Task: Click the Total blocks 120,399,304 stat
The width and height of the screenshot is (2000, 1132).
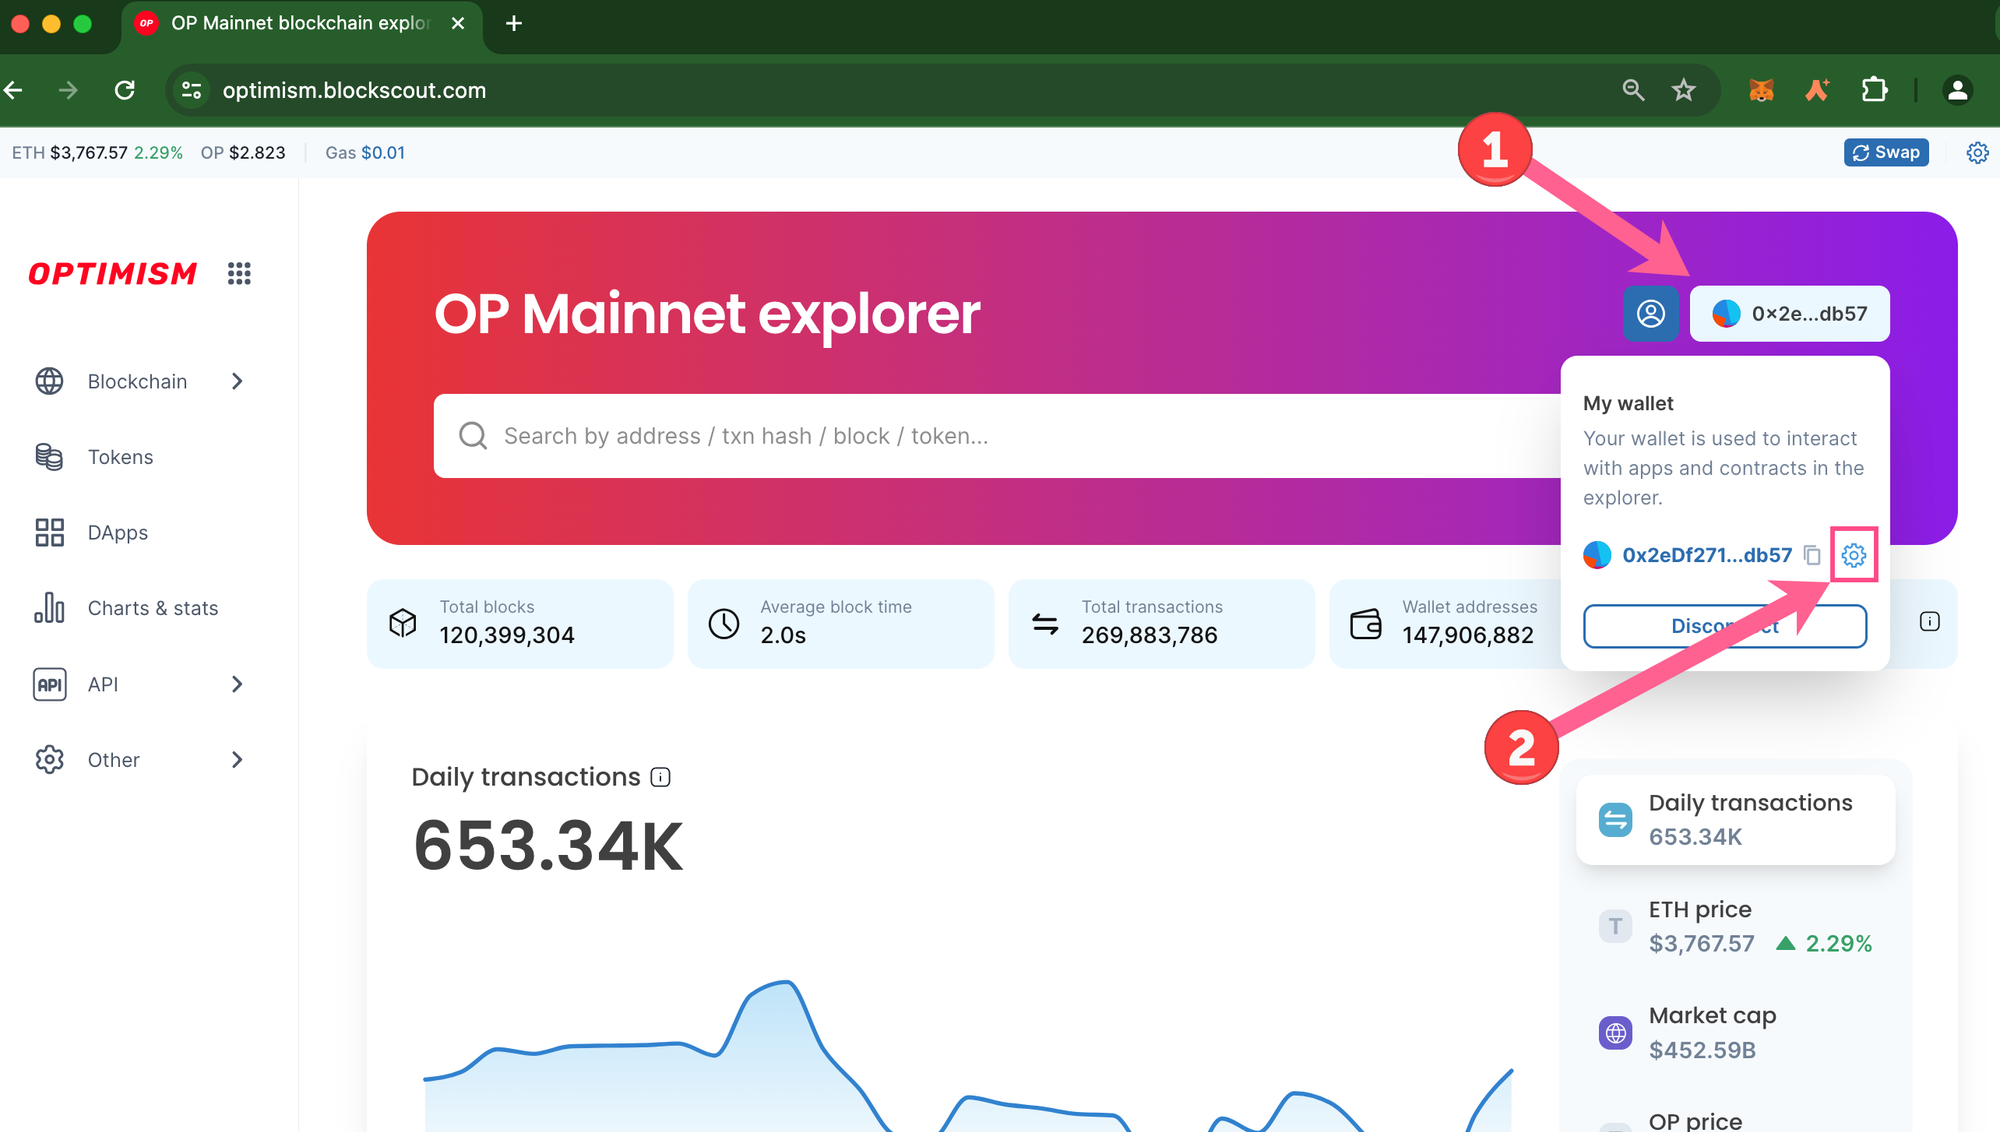Action: tap(520, 623)
